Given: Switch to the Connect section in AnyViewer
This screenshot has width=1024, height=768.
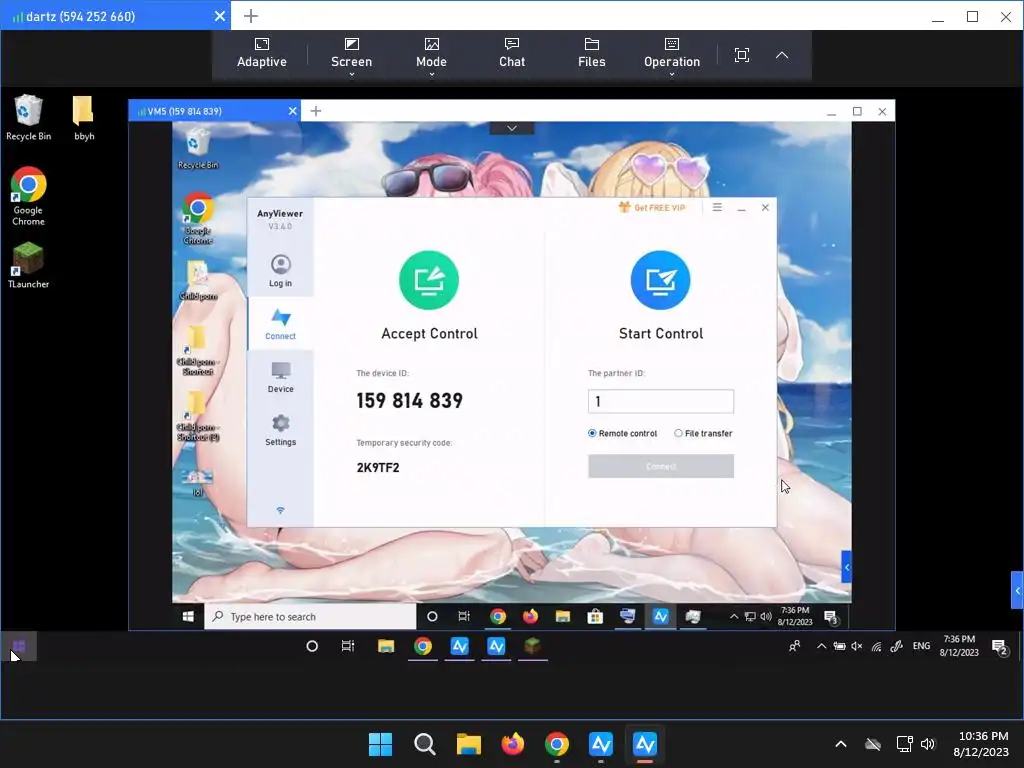Looking at the screenshot, I should 280,324.
